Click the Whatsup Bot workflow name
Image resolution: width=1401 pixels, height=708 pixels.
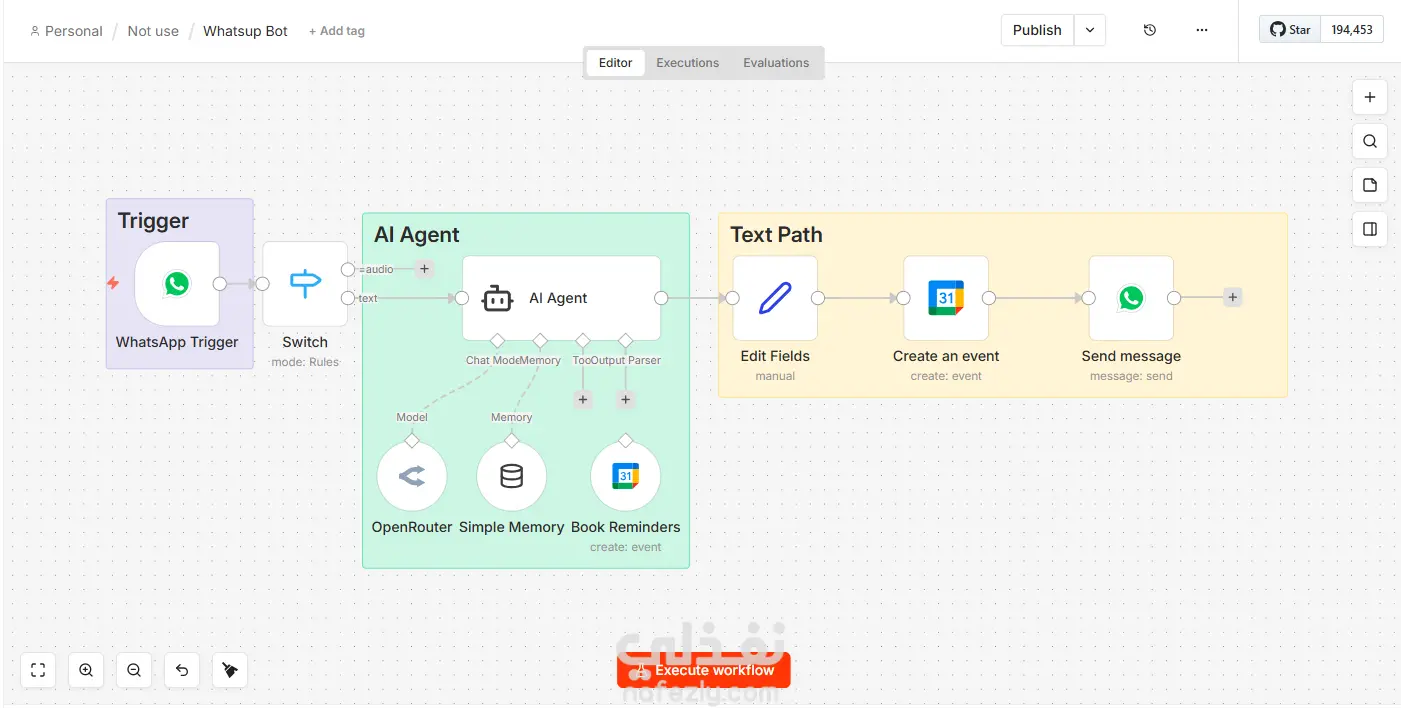(245, 31)
